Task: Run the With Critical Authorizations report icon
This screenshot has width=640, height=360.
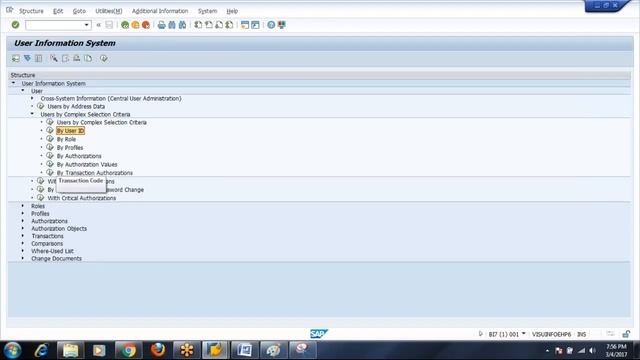Action: 40,198
